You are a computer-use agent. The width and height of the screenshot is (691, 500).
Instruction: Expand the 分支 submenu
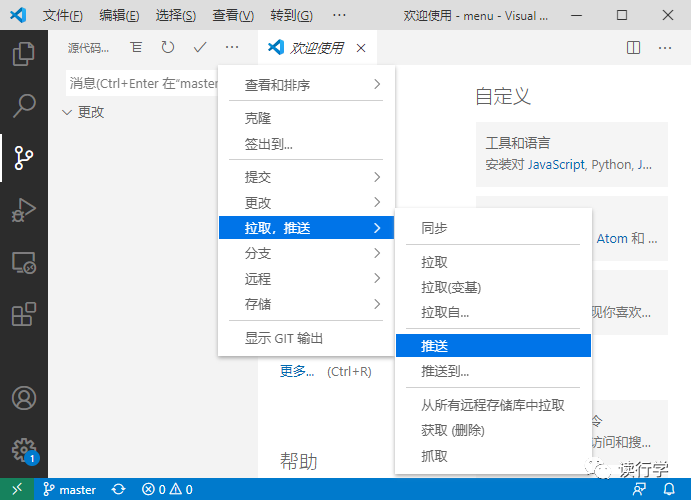tap(306, 253)
